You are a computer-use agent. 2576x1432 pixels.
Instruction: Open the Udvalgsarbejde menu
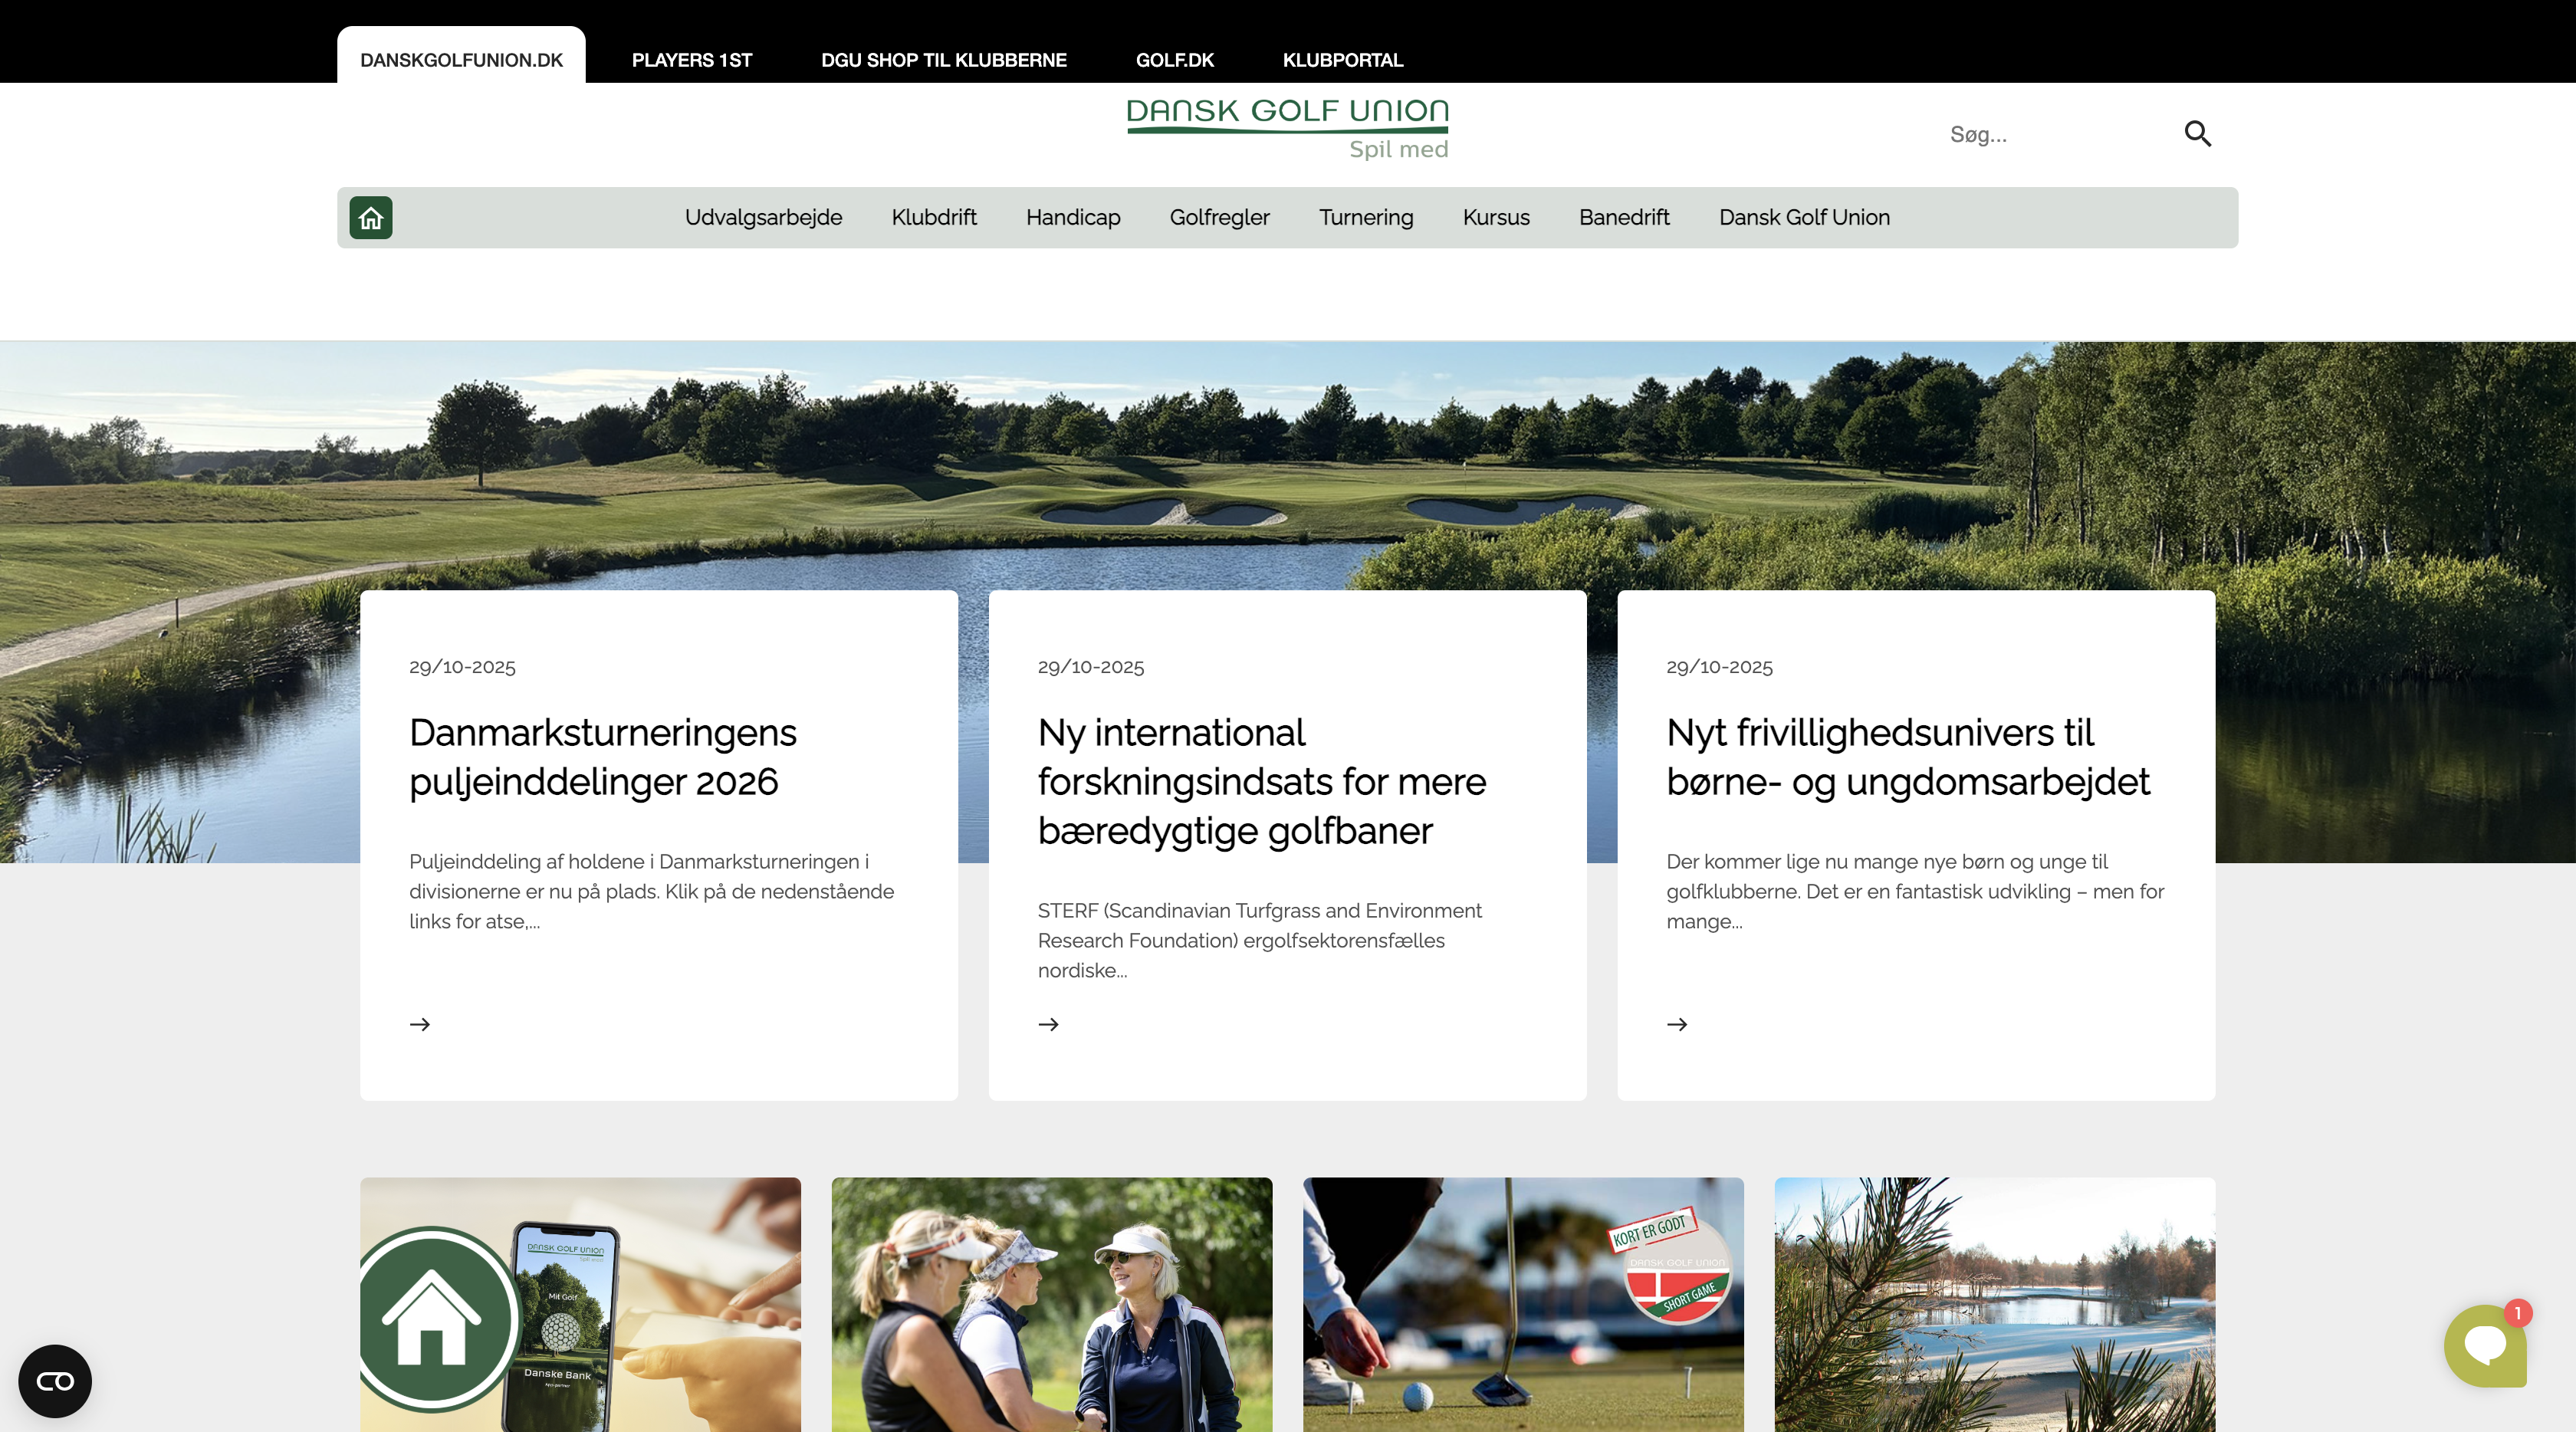point(763,218)
